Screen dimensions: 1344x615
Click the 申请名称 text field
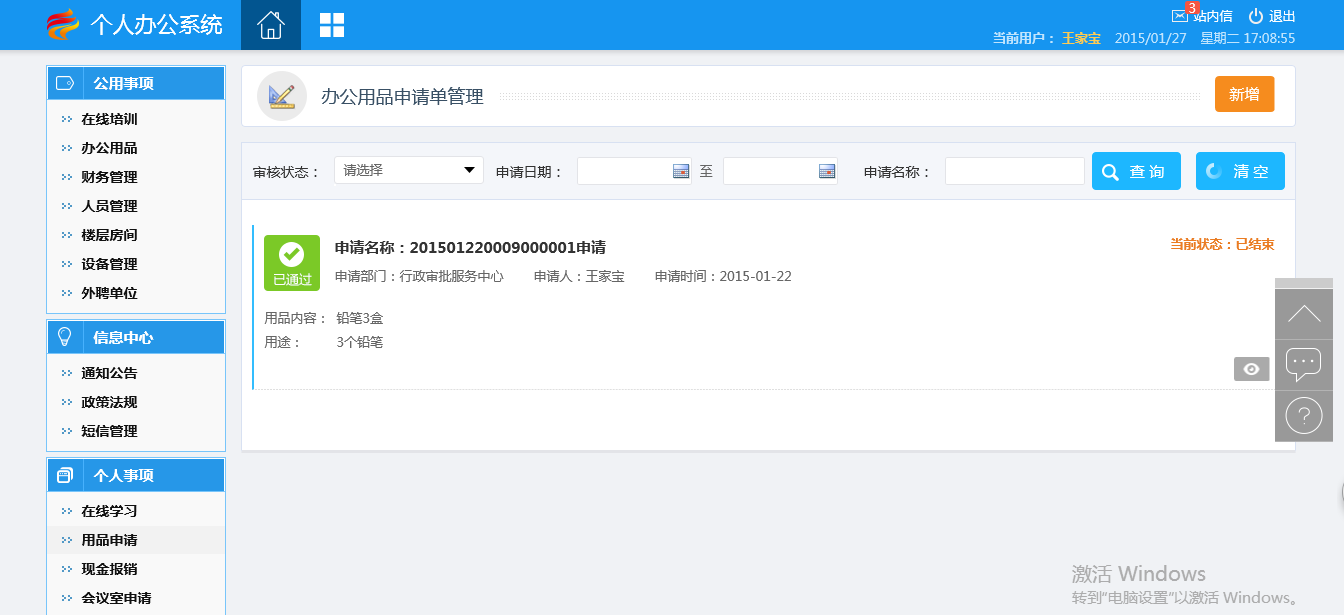coord(1014,171)
